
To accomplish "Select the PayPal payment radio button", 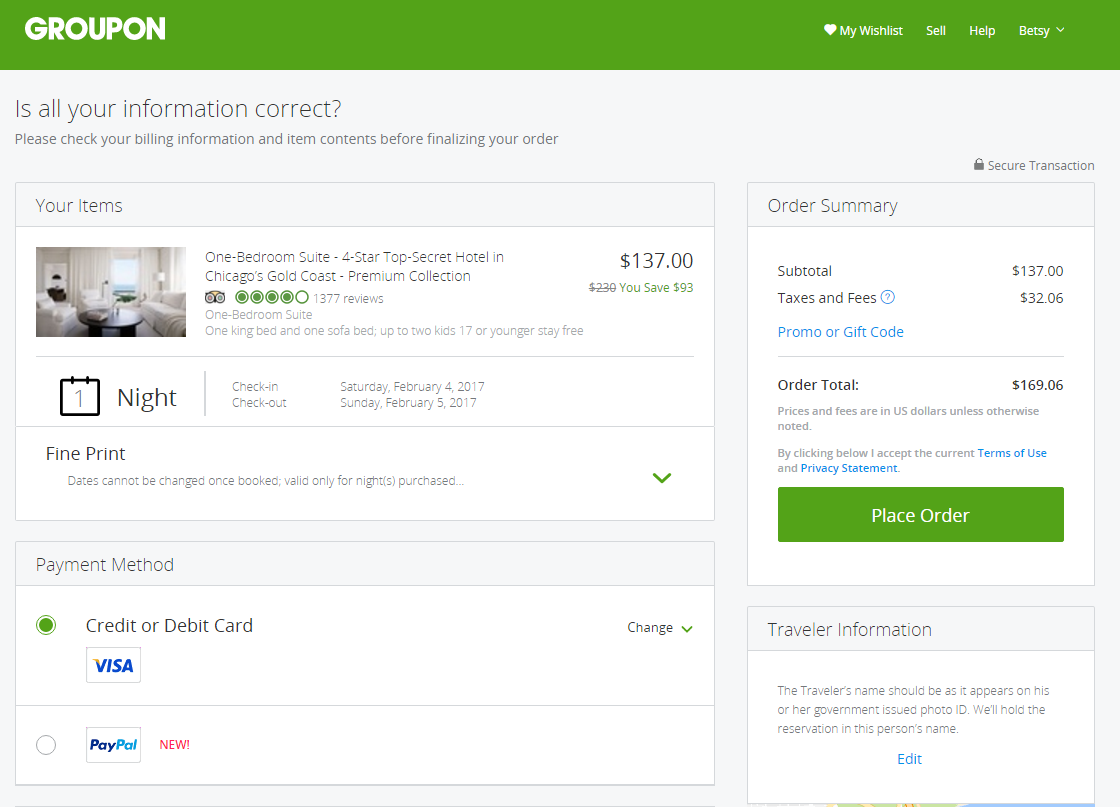I will 46,745.
